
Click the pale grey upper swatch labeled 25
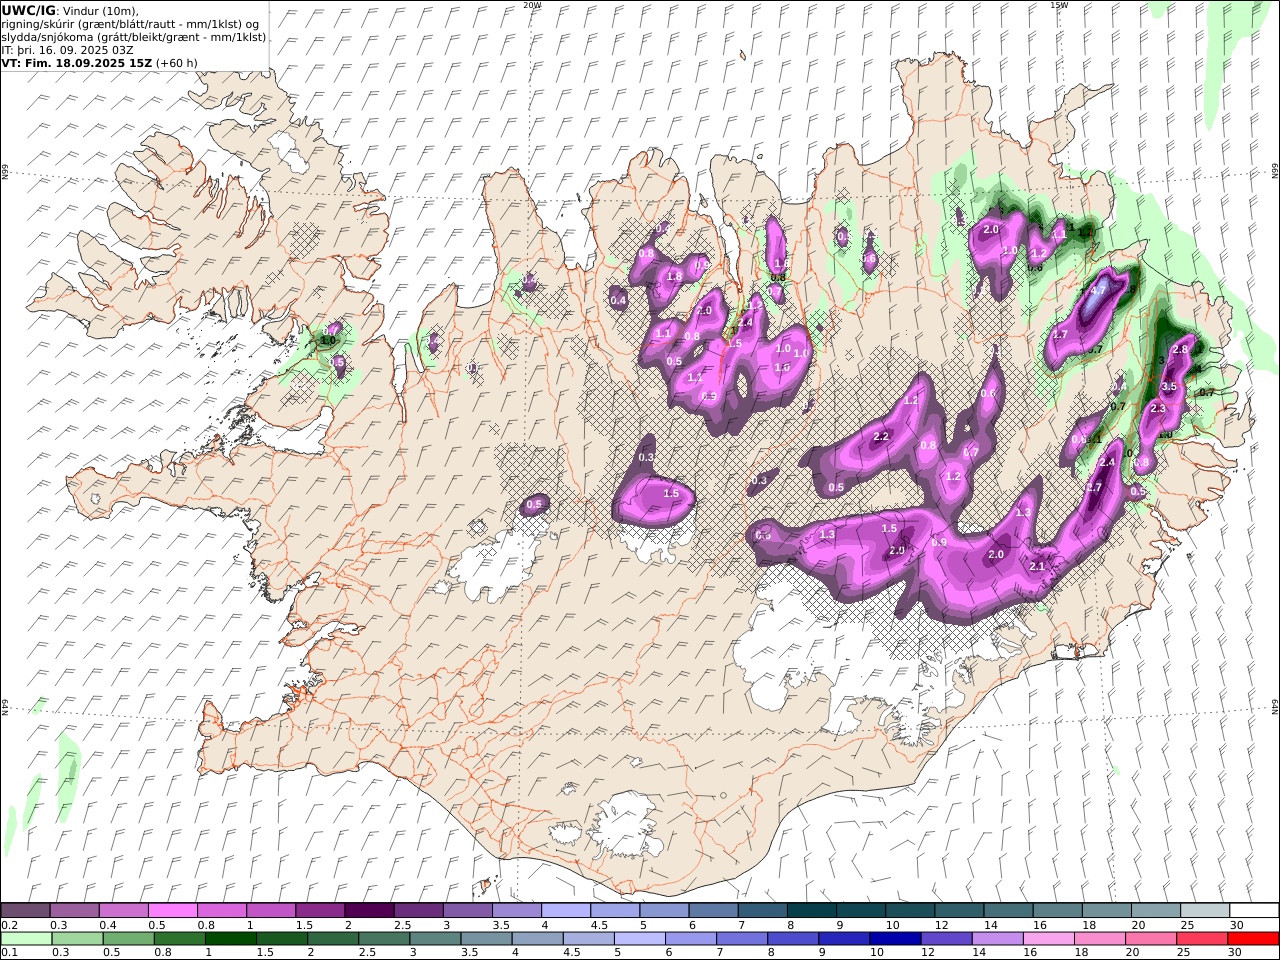pos(1205,910)
